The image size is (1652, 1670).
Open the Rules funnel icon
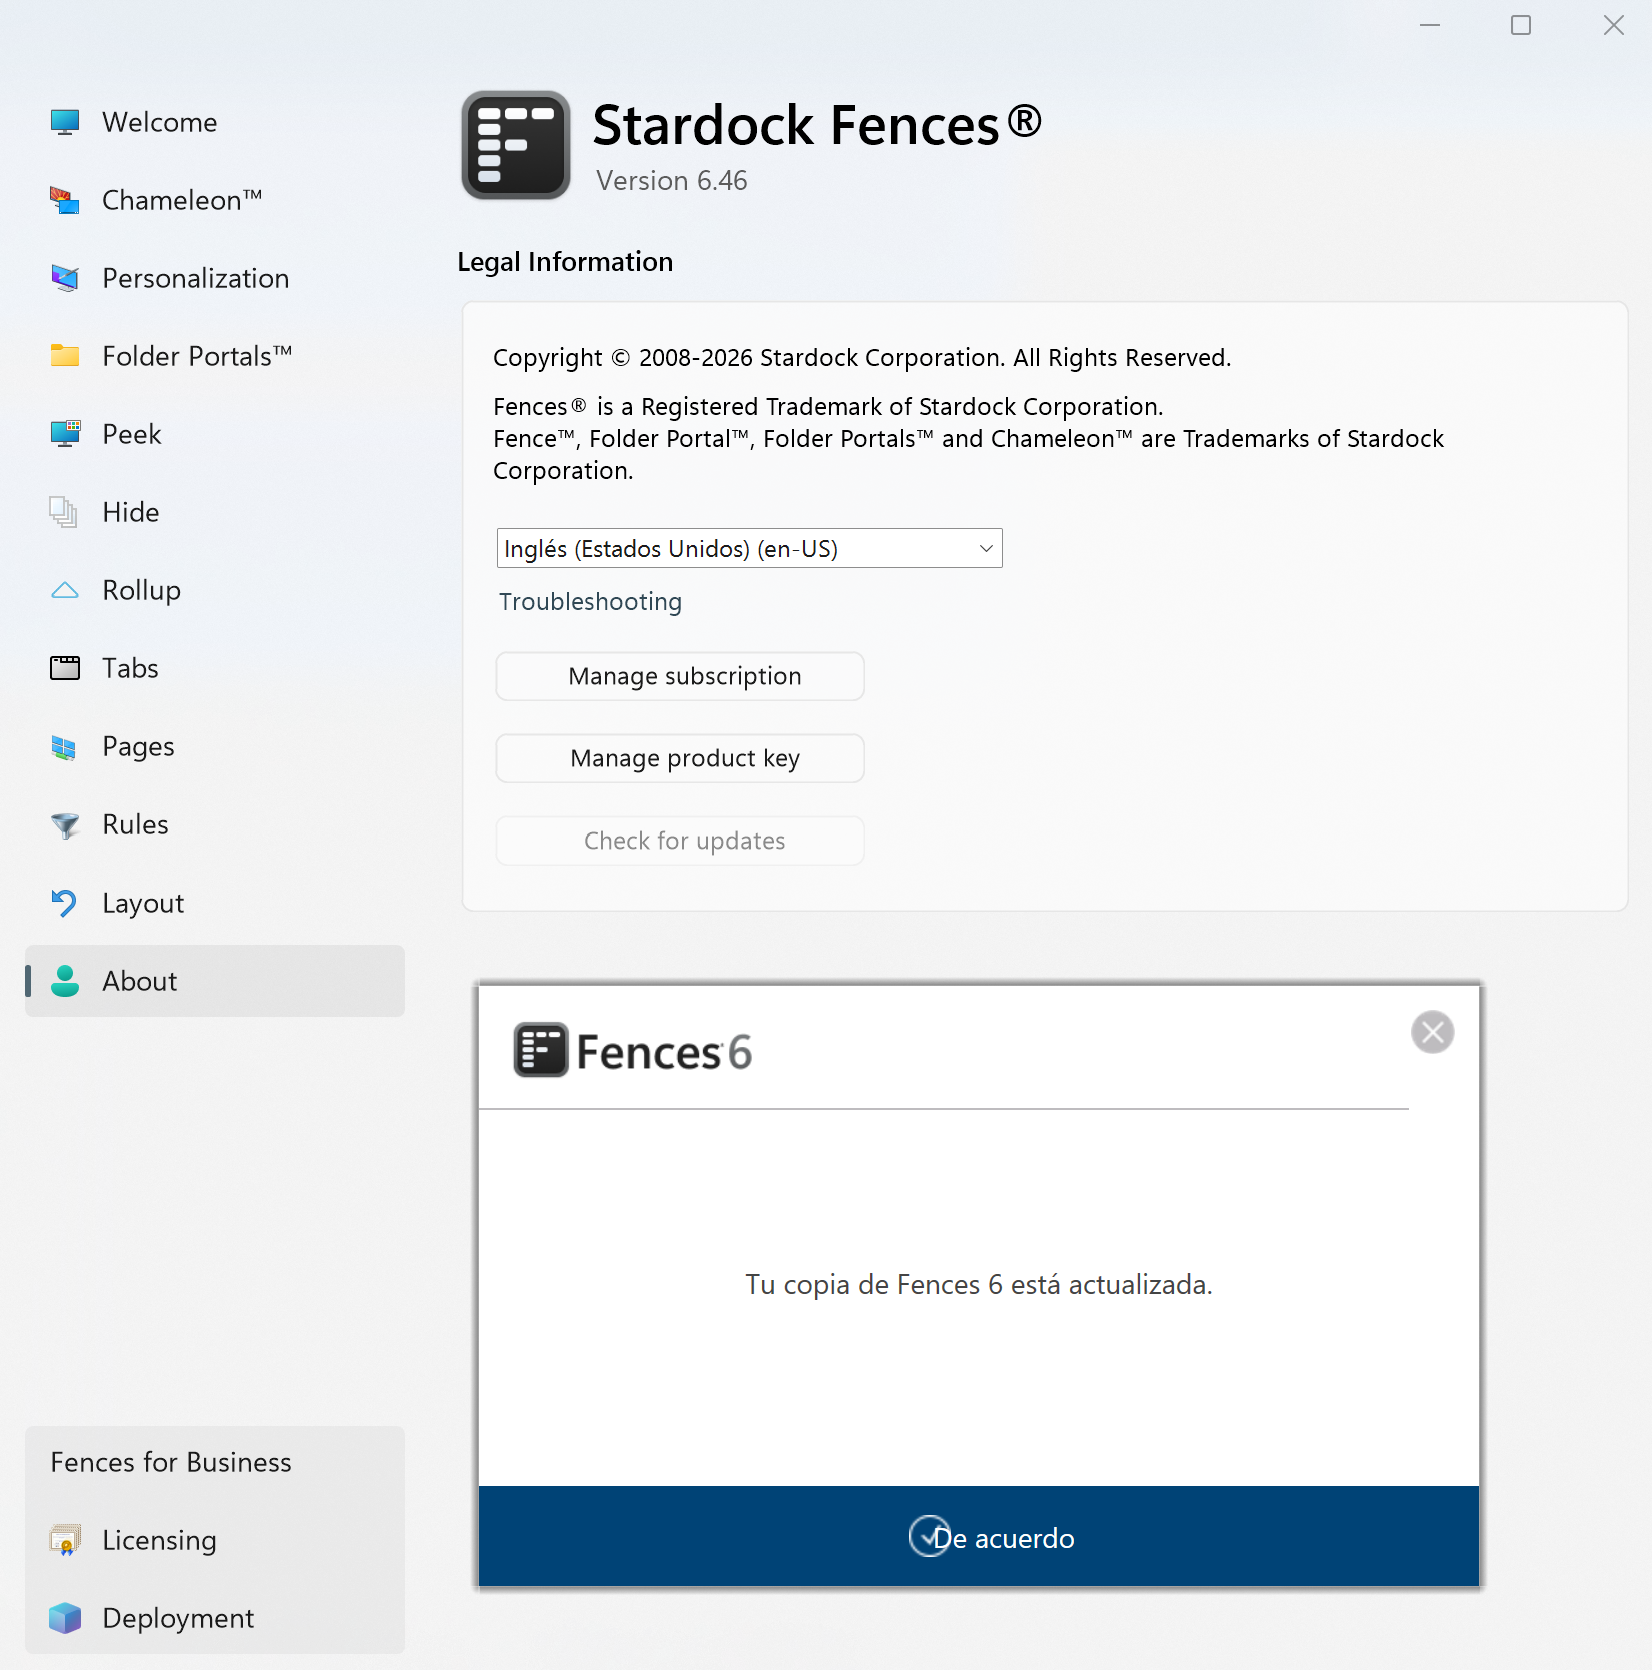pos(65,825)
